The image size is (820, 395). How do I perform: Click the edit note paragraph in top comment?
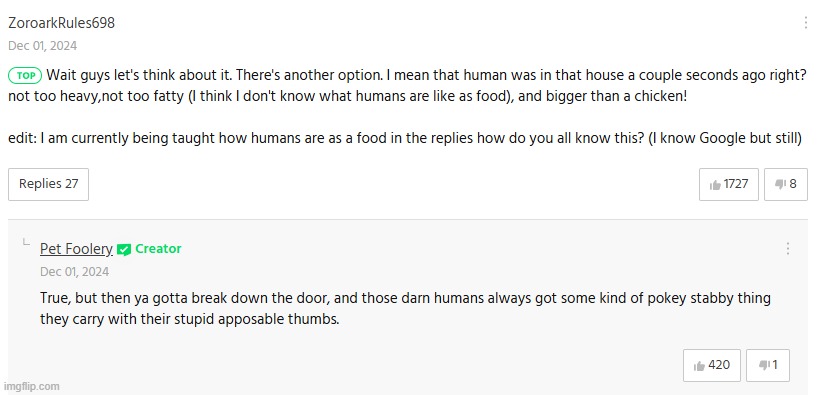point(405,139)
